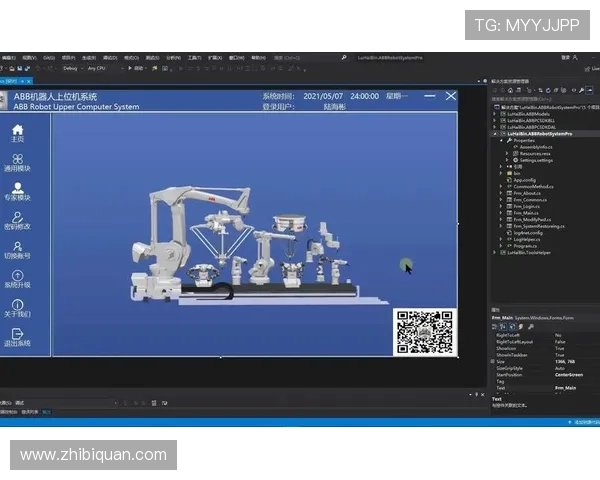
Task: Toggle the properties view button in Properties panel
Action: coord(512,327)
